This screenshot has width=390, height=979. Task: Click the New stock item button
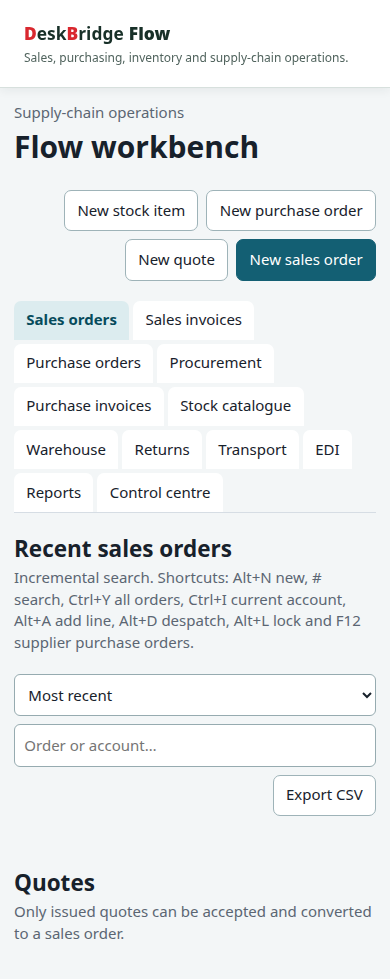(131, 210)
